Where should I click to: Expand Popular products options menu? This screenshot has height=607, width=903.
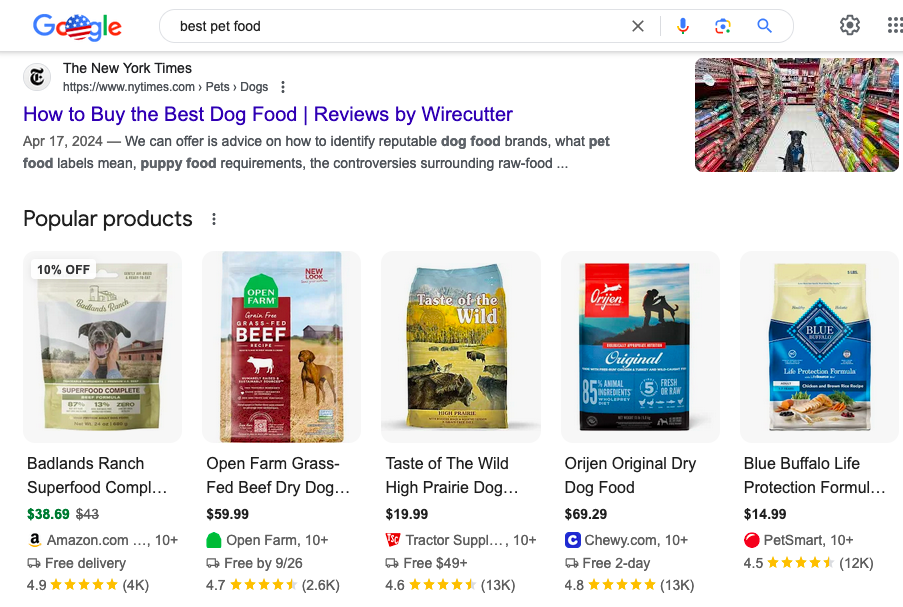click(213, 219)
